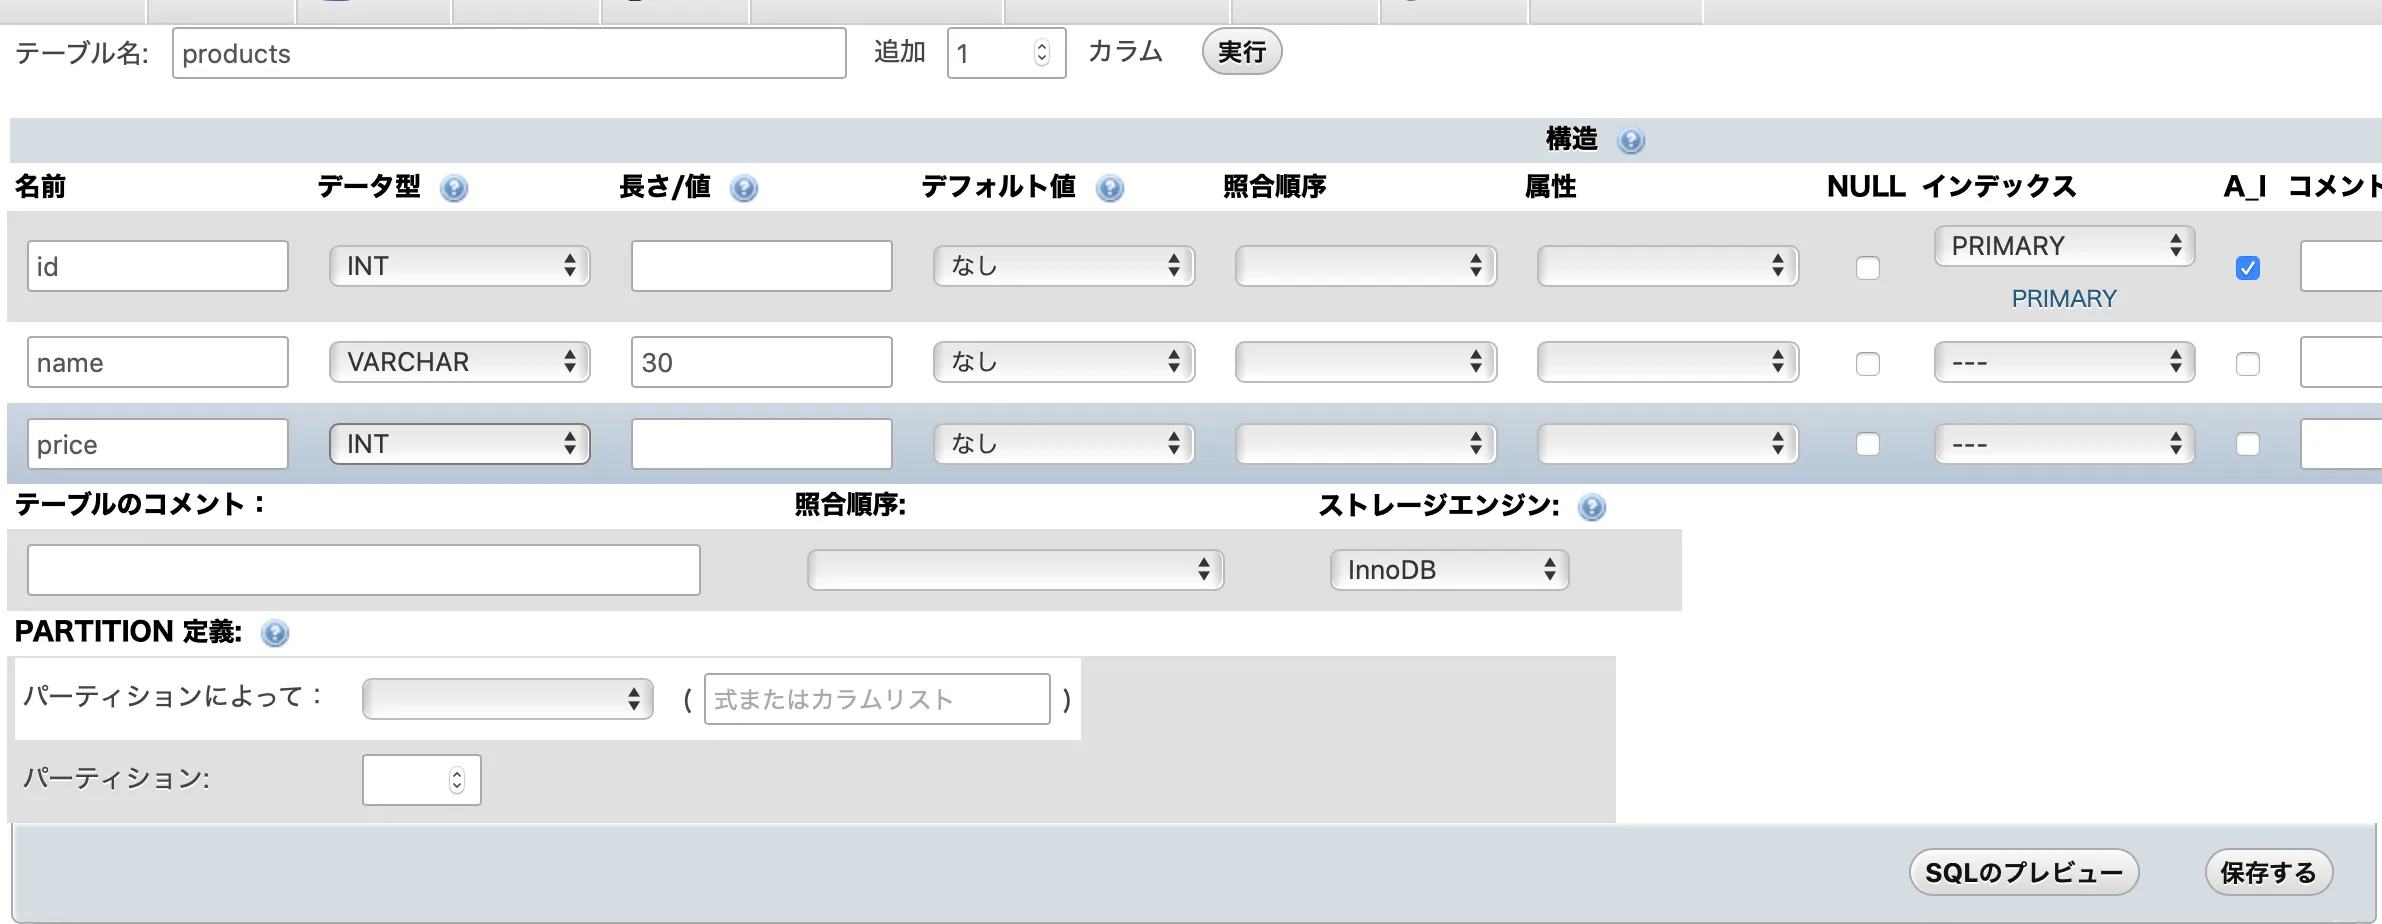
Task: Increase the column count stepper next to 追加
Action: tap(1043, 44)
